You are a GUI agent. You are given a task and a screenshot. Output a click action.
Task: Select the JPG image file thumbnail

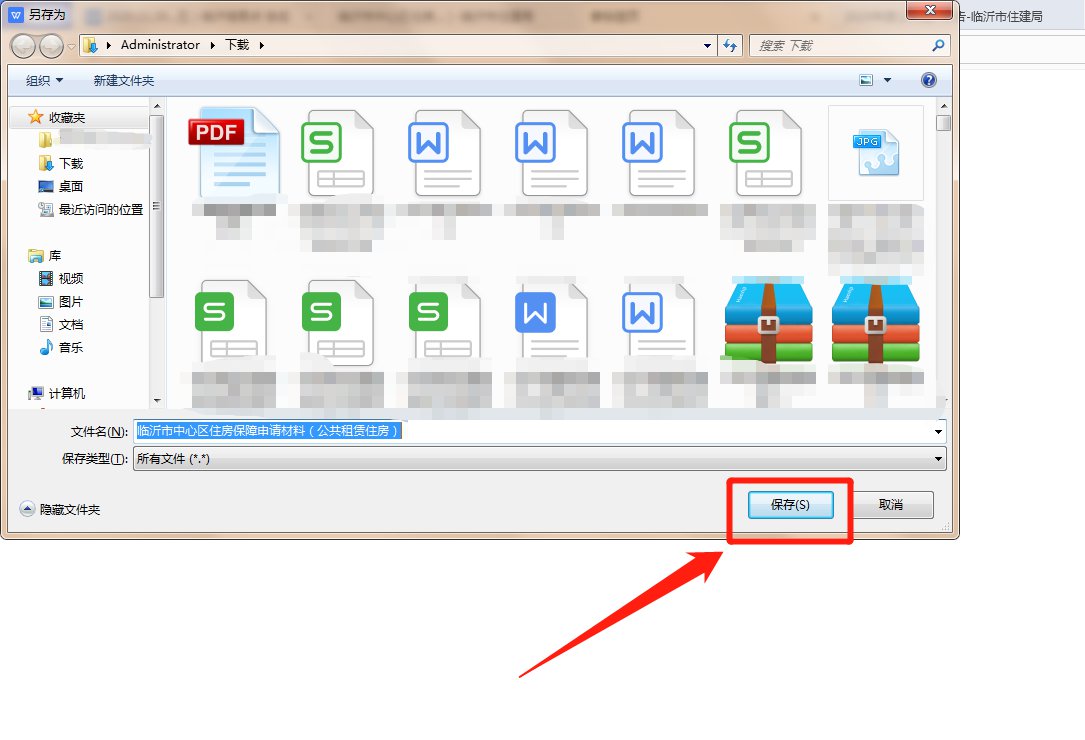point(875,153)
